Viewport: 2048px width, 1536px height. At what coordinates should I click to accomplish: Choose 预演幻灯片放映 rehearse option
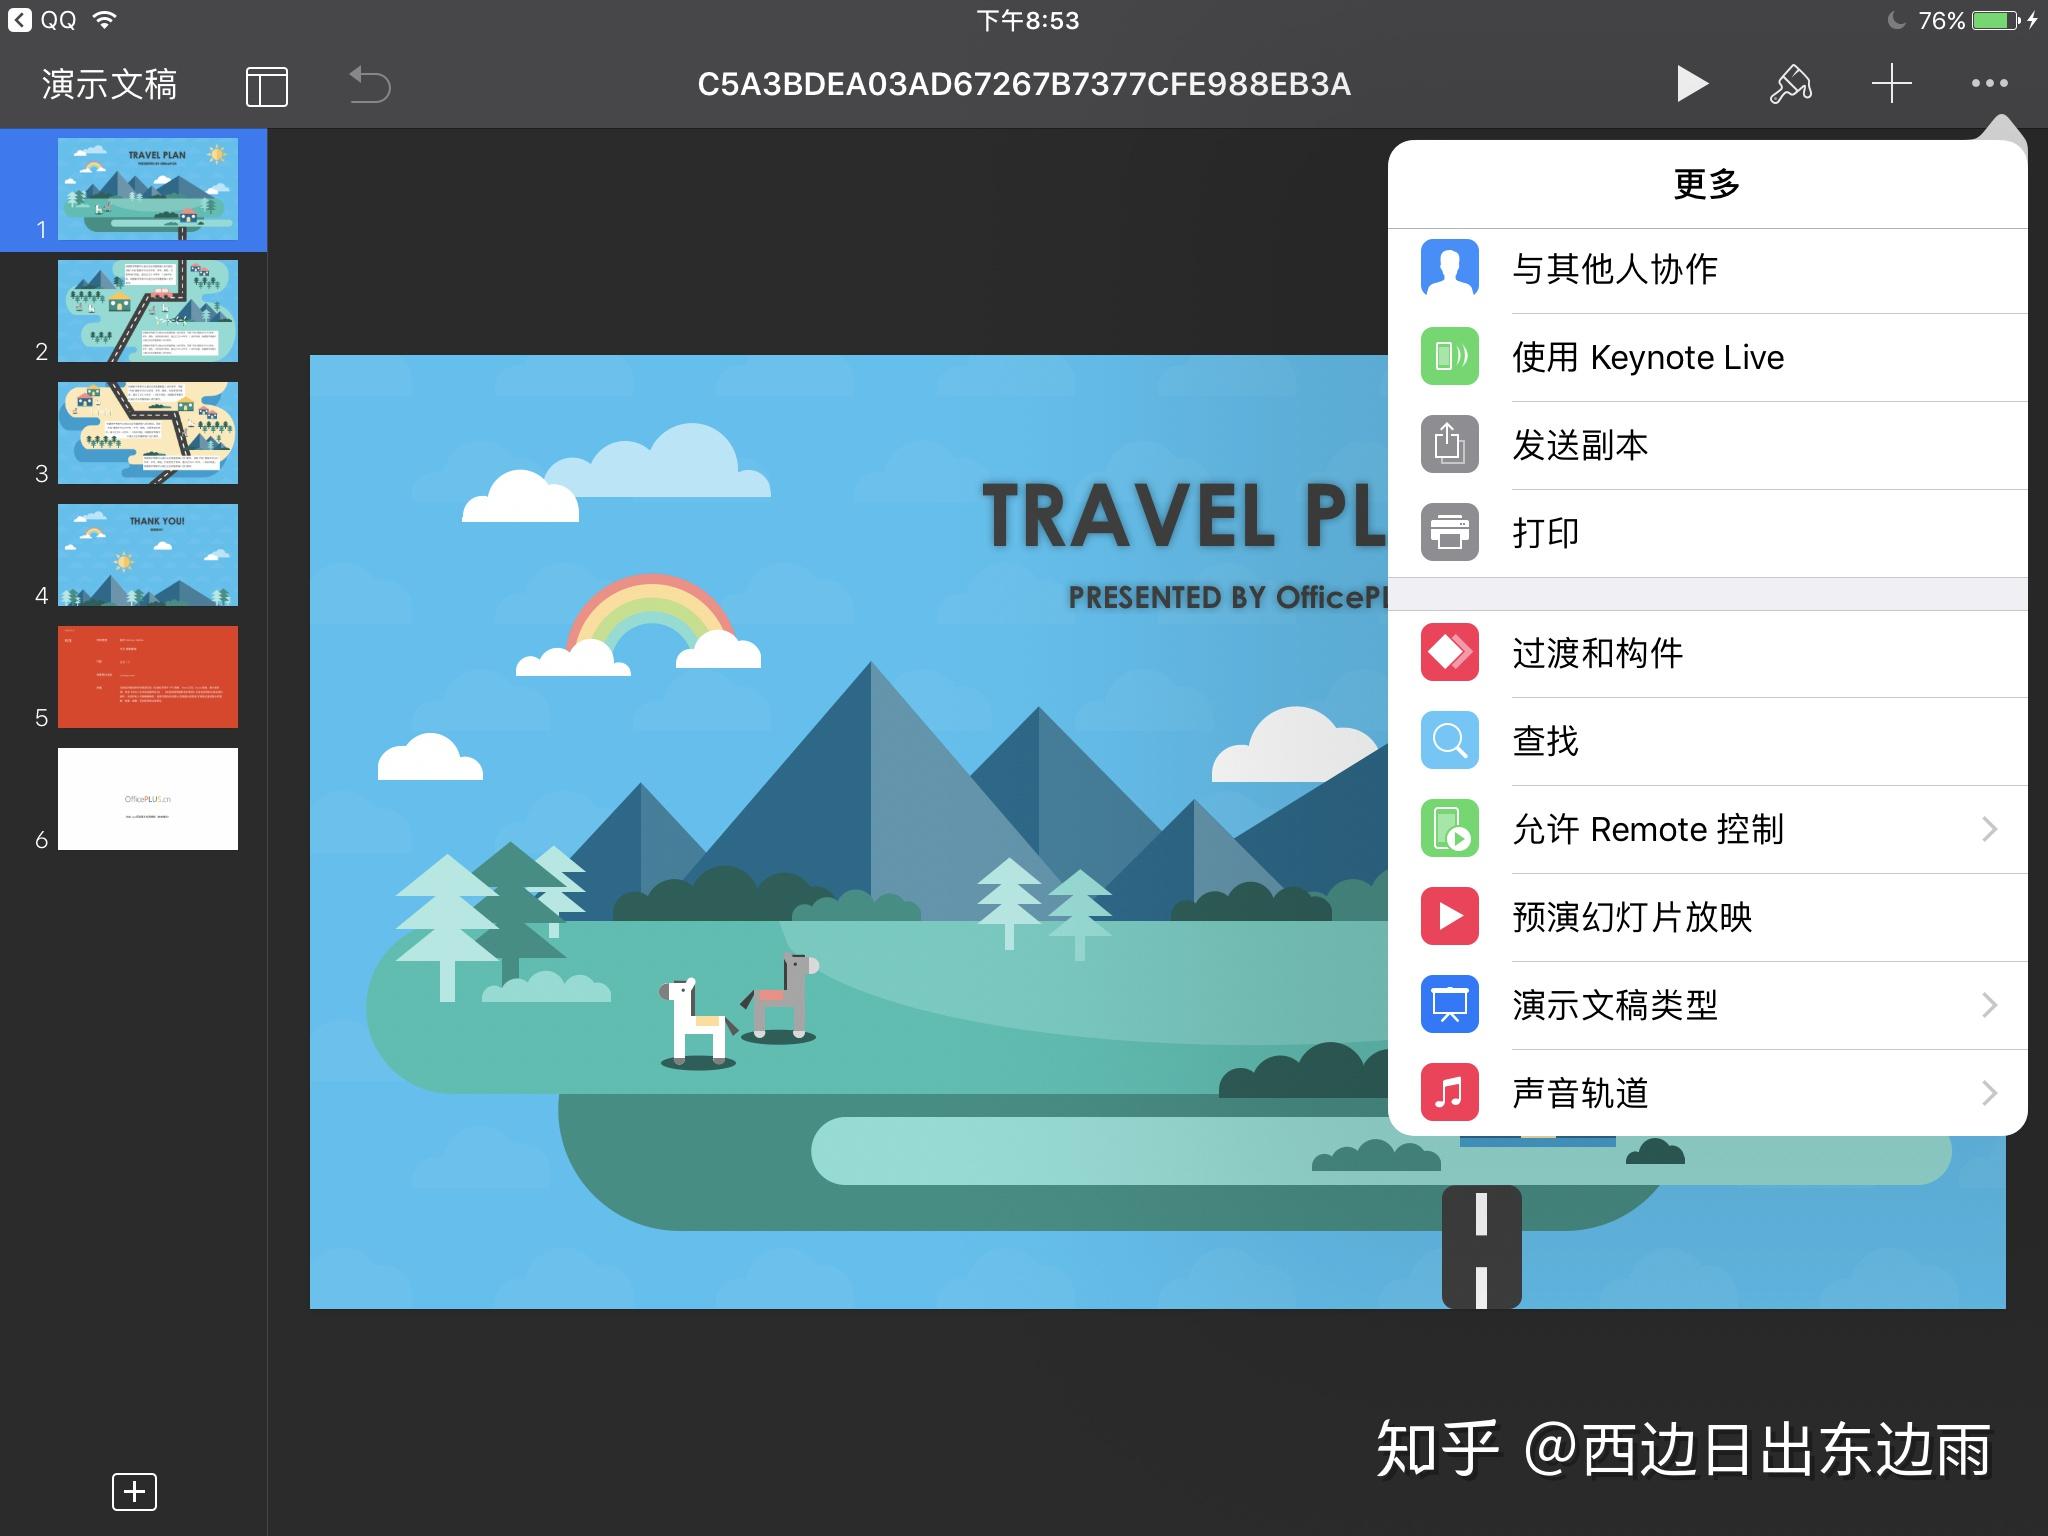point(1708,917)
